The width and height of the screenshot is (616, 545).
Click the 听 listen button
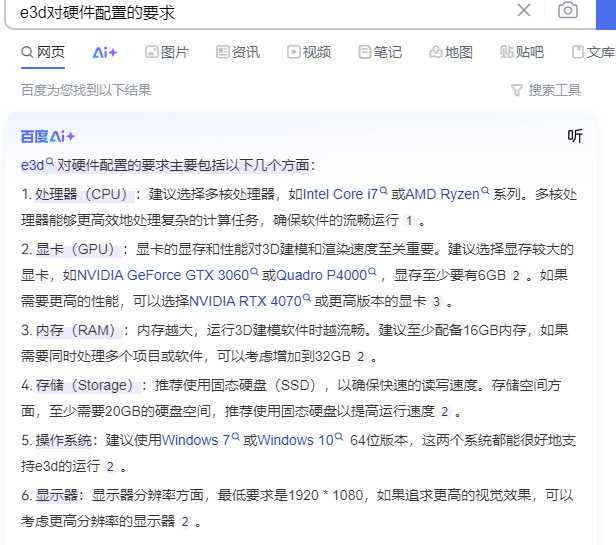pos(575,136)
